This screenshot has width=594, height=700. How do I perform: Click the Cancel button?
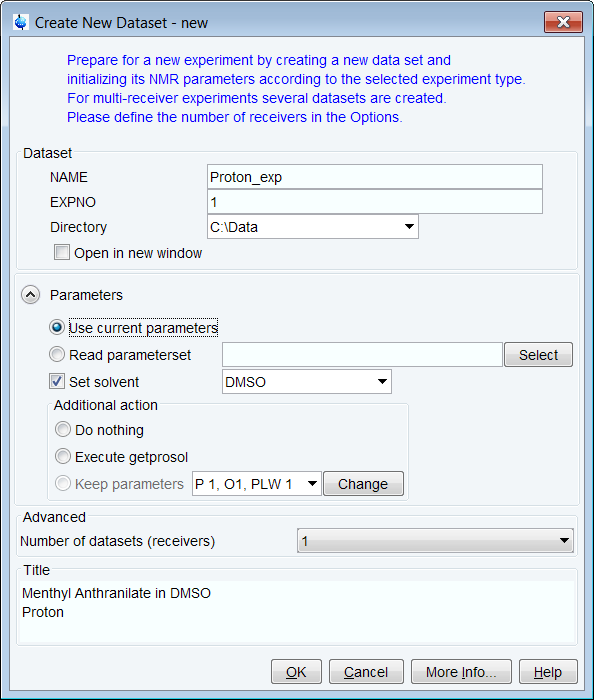(366, 671)
